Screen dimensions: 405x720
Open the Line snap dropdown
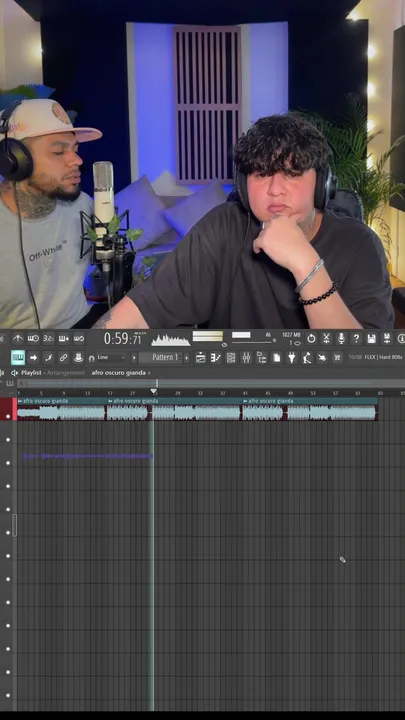coord(111,357)
